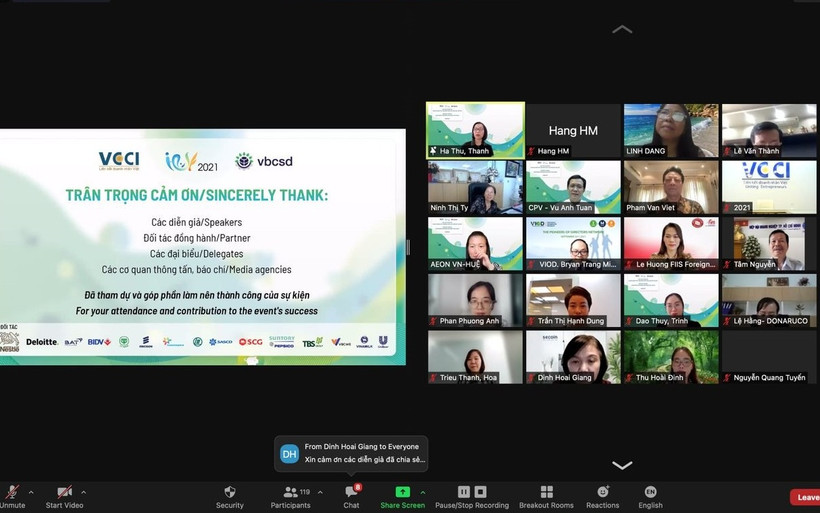
Task: Select the LINH DANG video thumbnail
Action: pos(671,130)
